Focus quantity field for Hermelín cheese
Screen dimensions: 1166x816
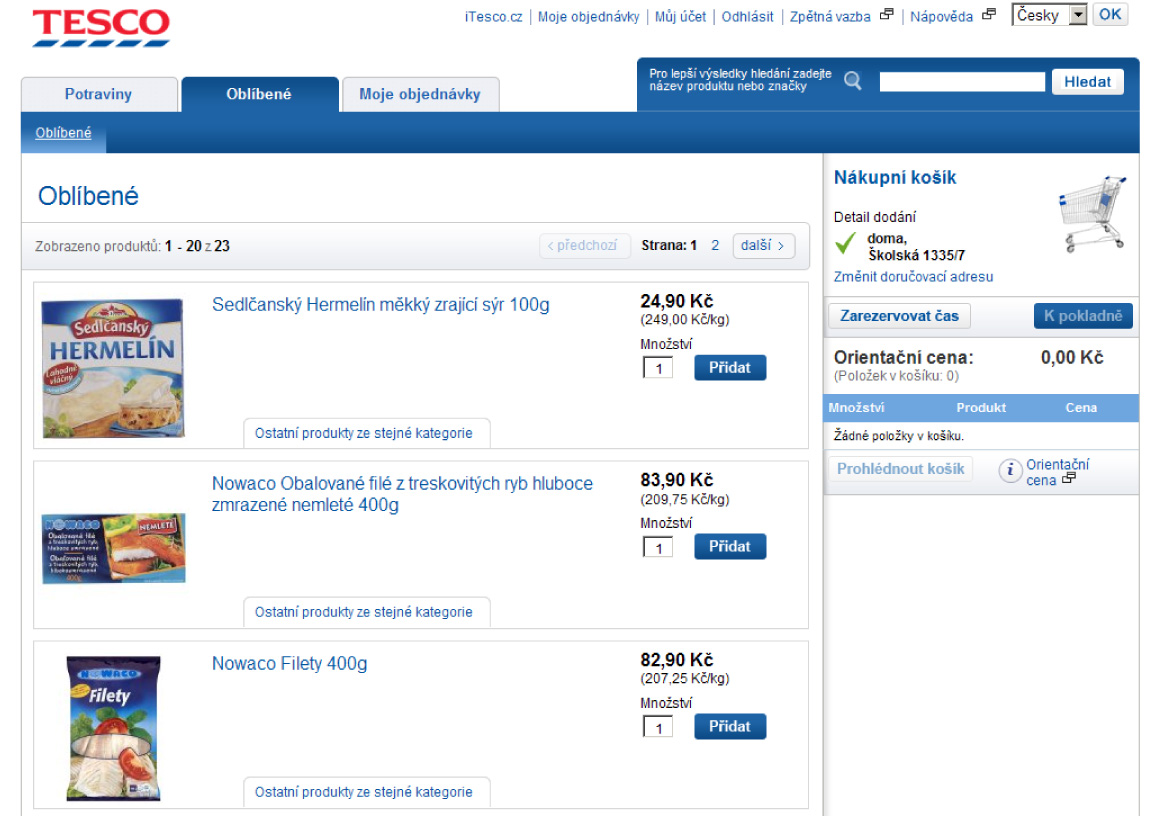657,368
